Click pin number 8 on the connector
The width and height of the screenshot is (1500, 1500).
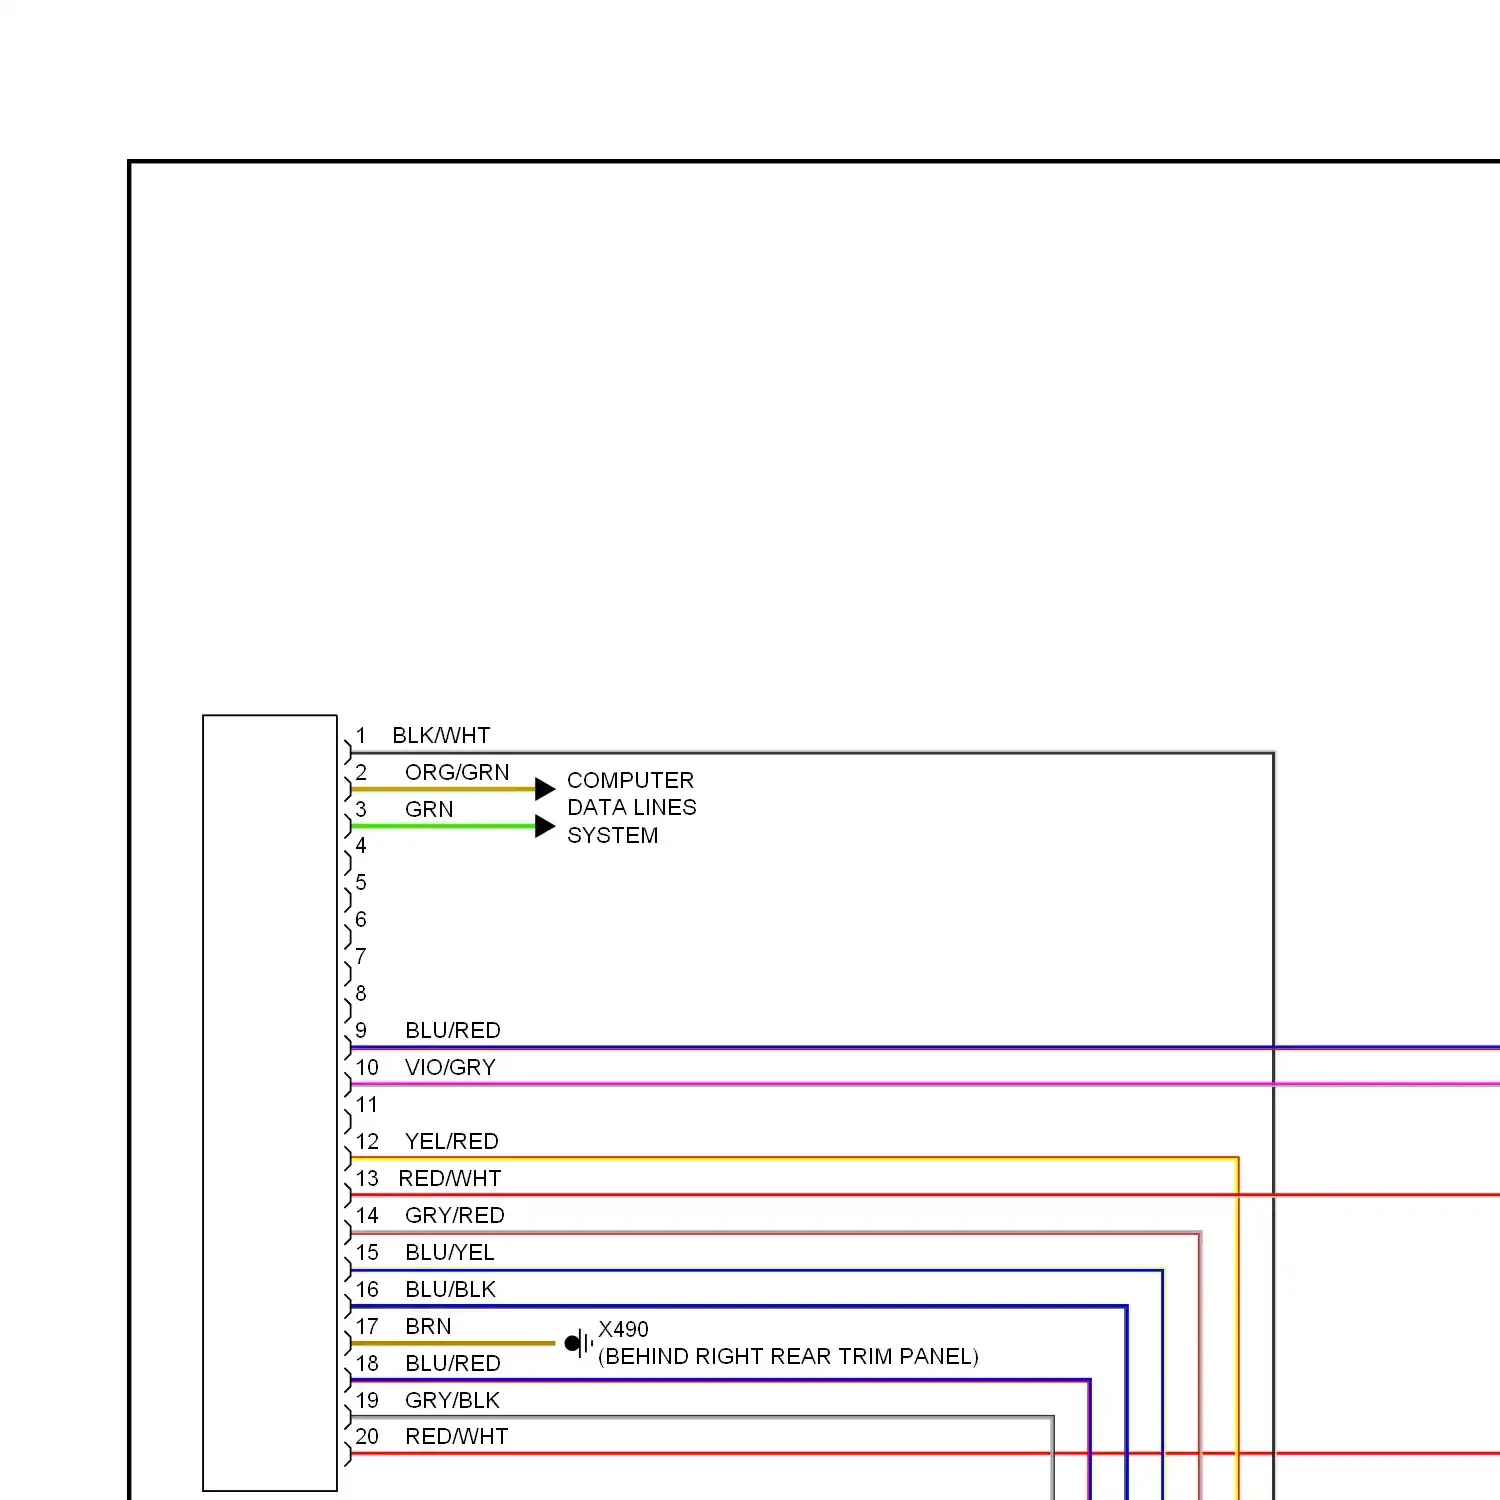click(x=361, y=994)
